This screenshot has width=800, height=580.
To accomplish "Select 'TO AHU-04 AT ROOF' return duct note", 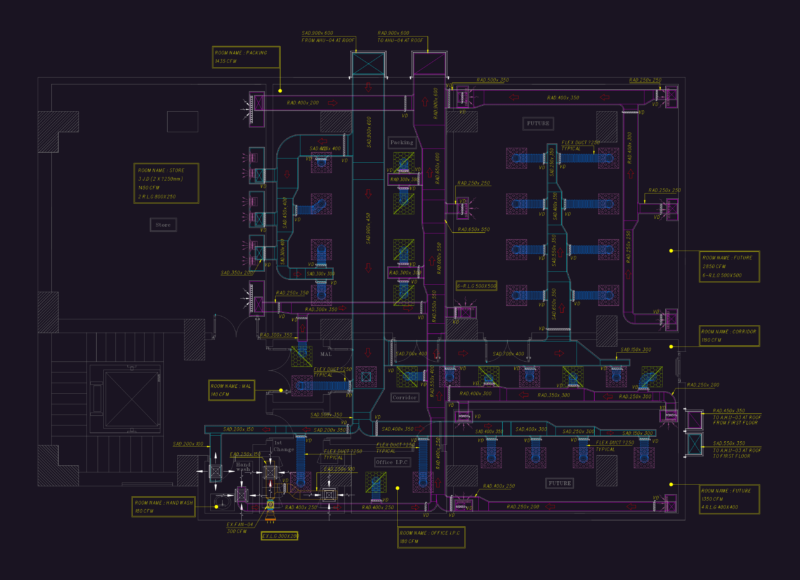I will coord(402,40).
